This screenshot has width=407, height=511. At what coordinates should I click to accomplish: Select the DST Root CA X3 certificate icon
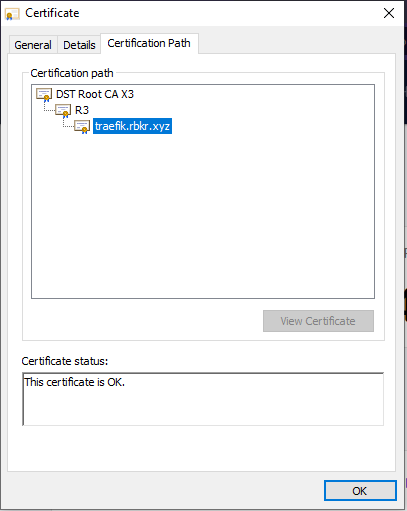click(44, 95)
